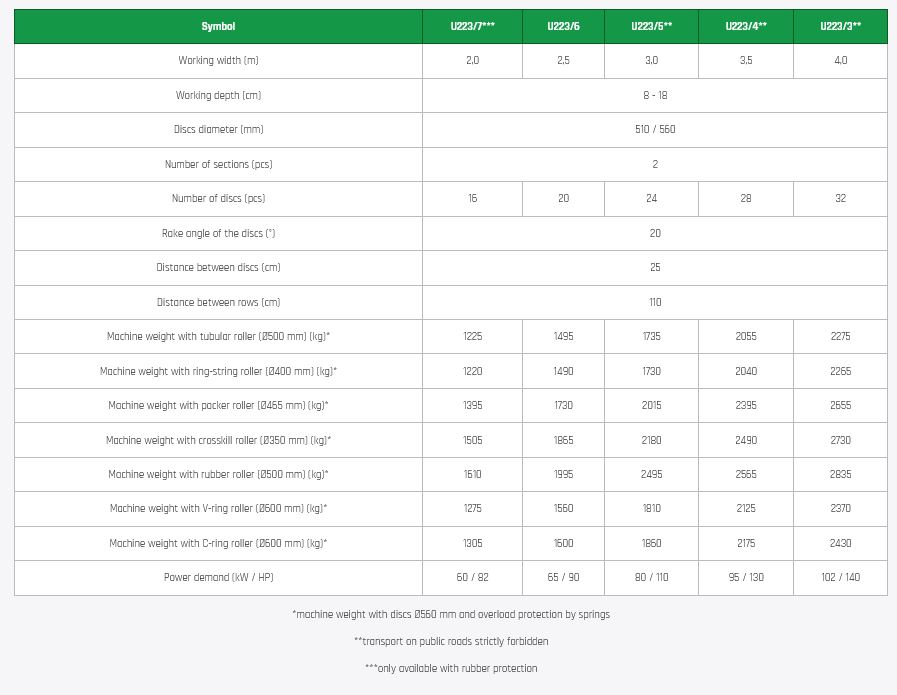Click the Power demand value 95 / 130
The height and width of the screenshot is (695, 897).
point(746,577)
